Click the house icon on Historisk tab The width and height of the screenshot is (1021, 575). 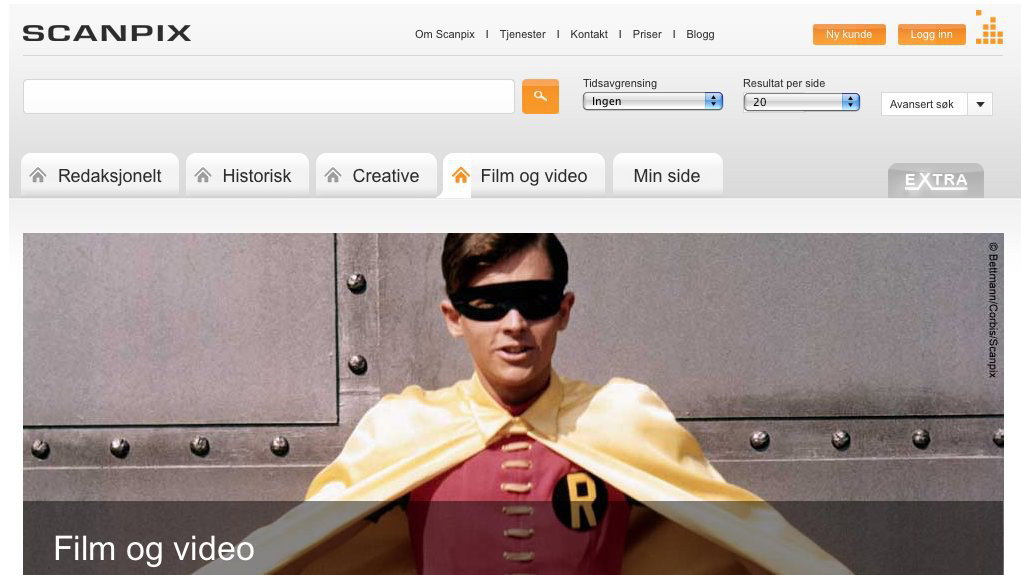[203, 175]
